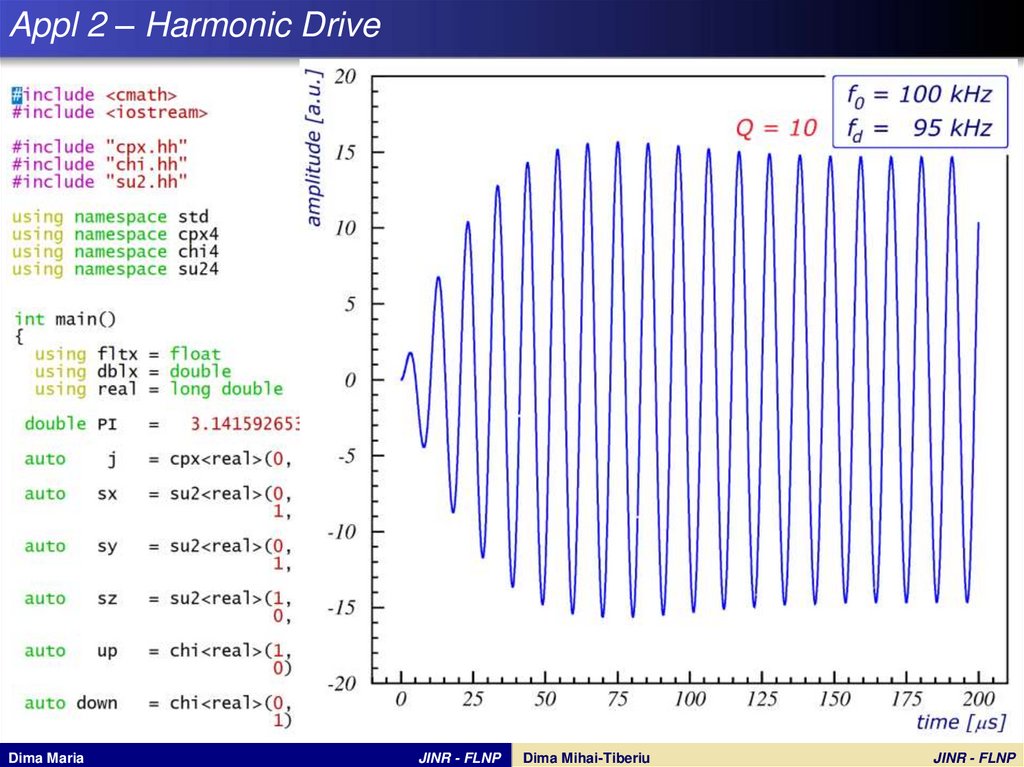The width and height of the screenshot is (1024, 767).
Task: Click the "using namespace std" line
Action: click(x=110, y=217)
